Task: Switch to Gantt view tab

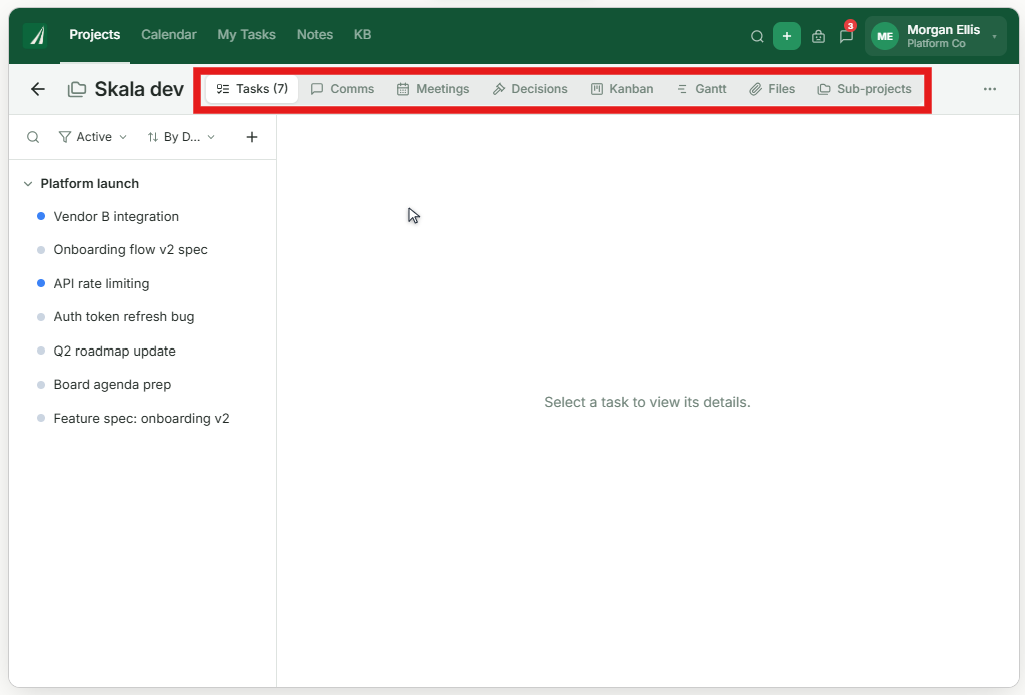Action: pyautogui.click(x=701, y=89)
